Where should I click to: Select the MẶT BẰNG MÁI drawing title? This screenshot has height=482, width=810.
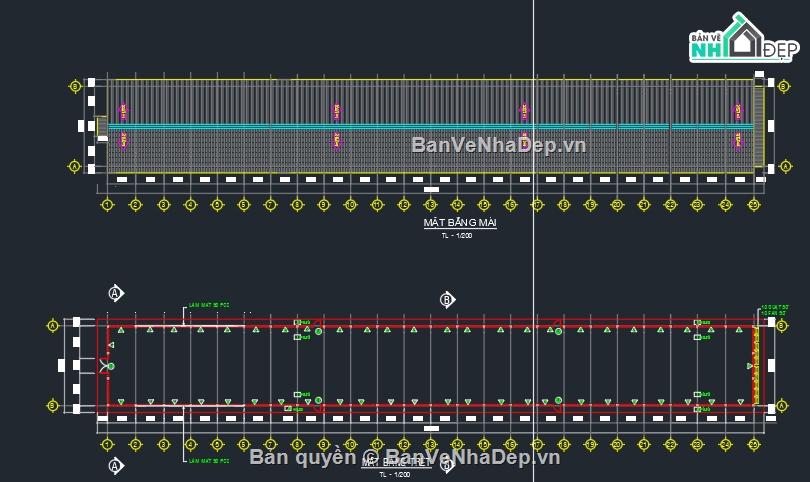(460, 223)
